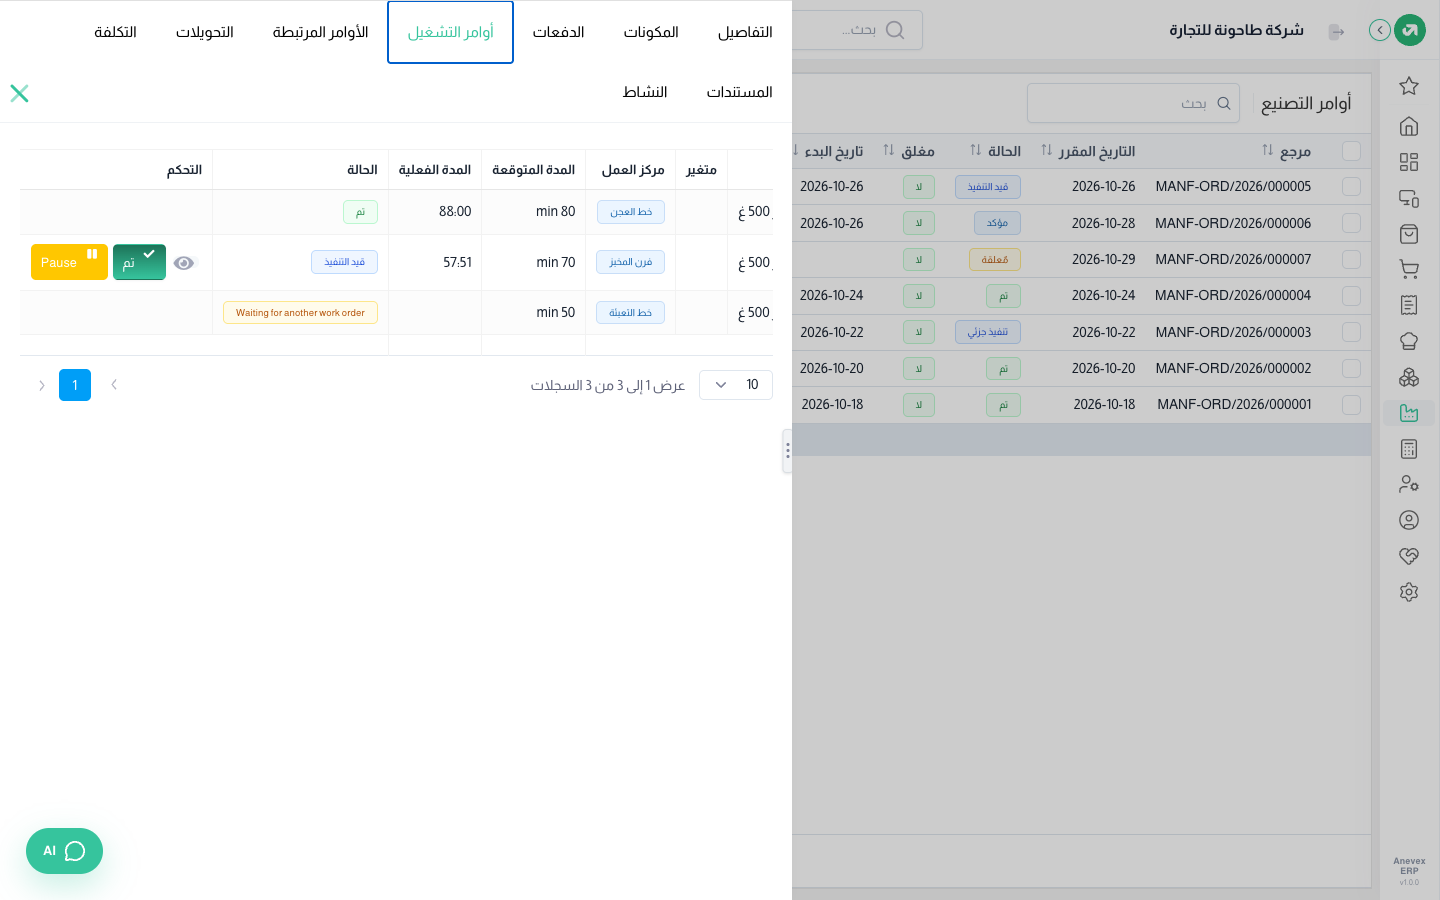Open stacked cubes inventory icon in sidebar
The height and width of the screenshot is (900, 1440).
click(x=1409, y=377)
